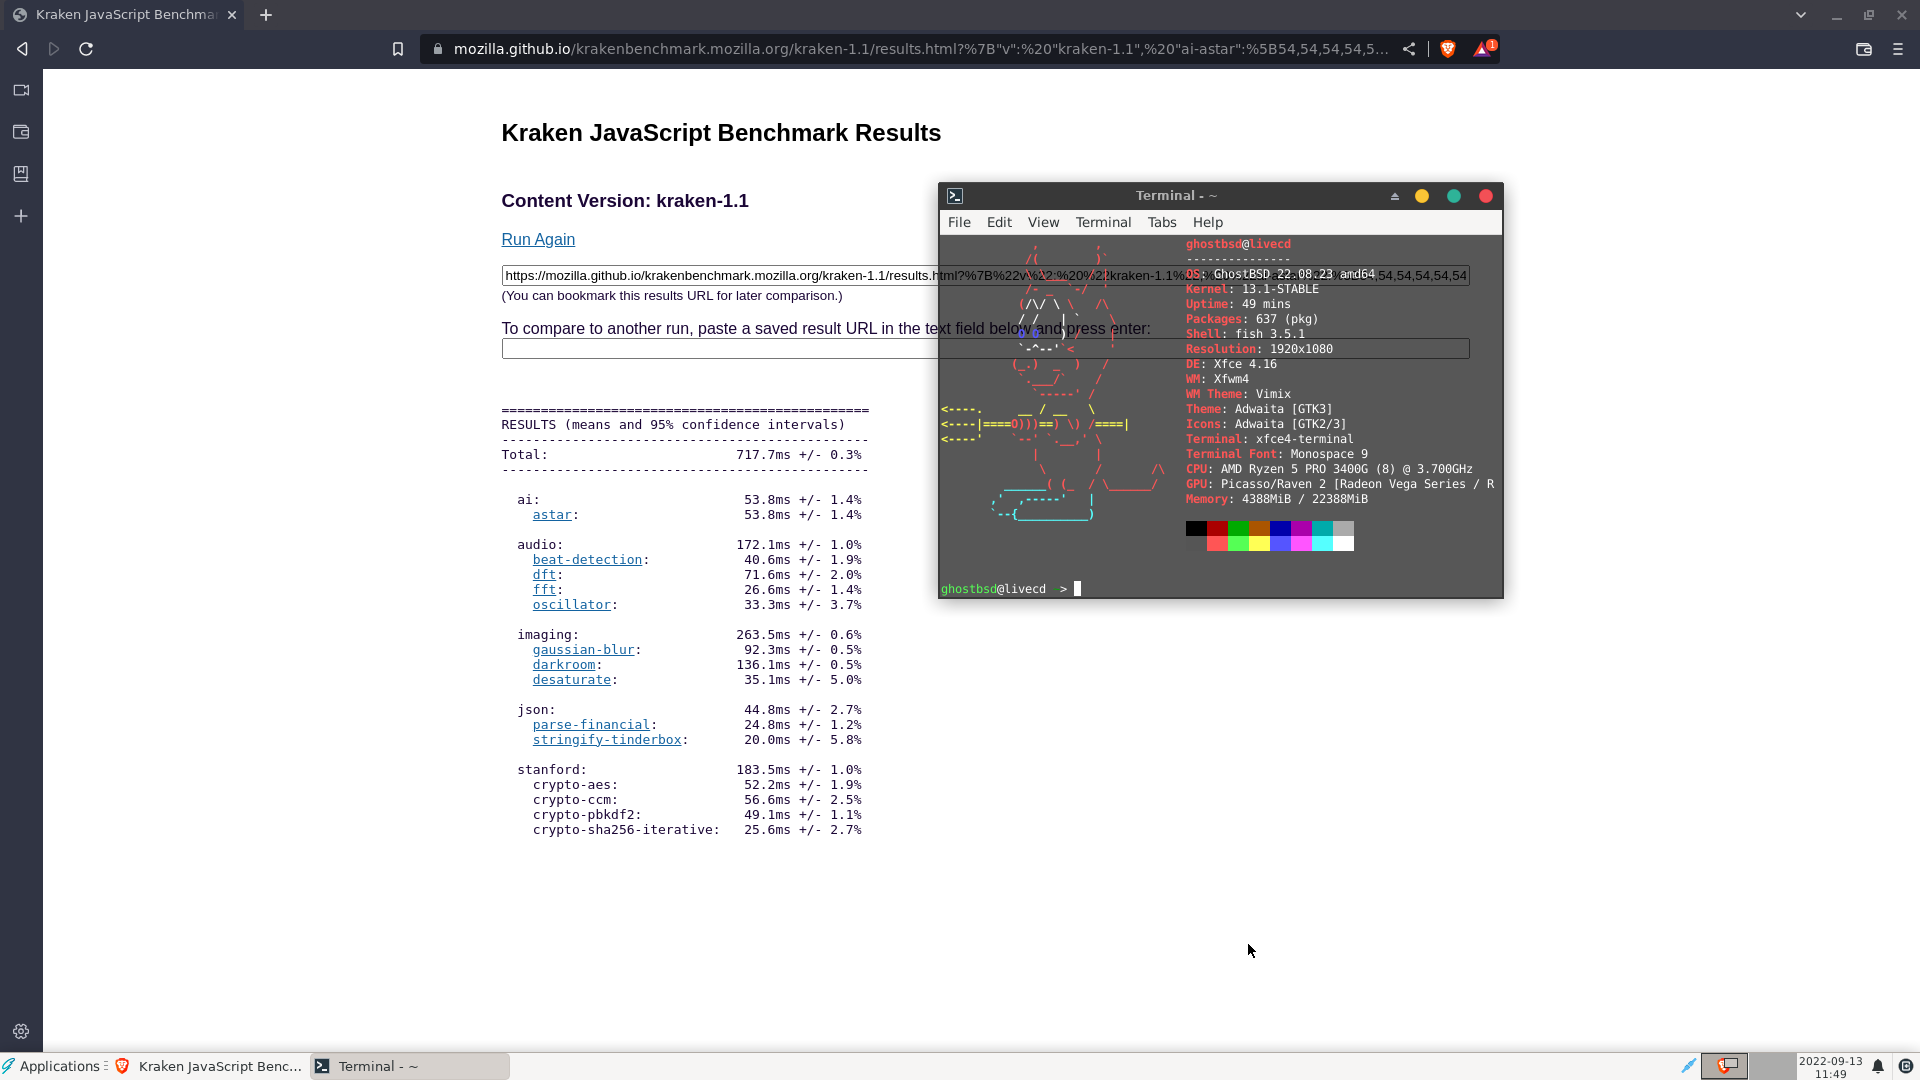Open the Terminal menu in the terminal window

pos(1103,222)
